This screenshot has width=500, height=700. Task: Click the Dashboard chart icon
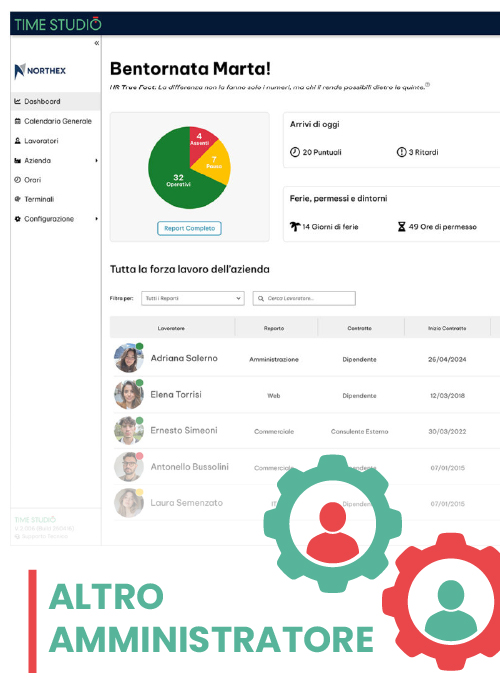pos(17,101)
